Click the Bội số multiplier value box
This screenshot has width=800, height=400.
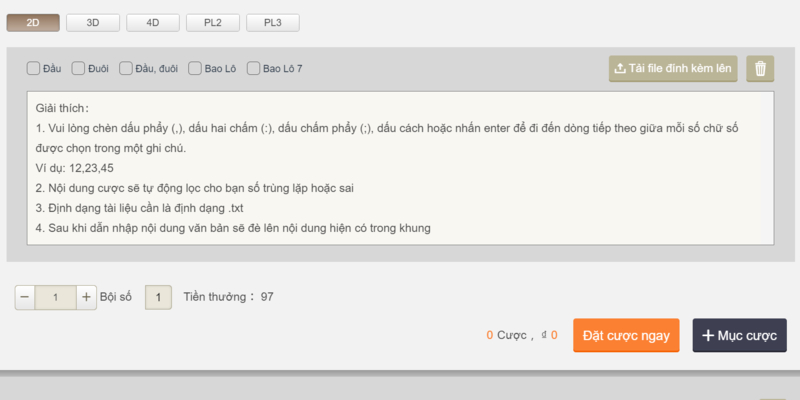click(159, 297)
